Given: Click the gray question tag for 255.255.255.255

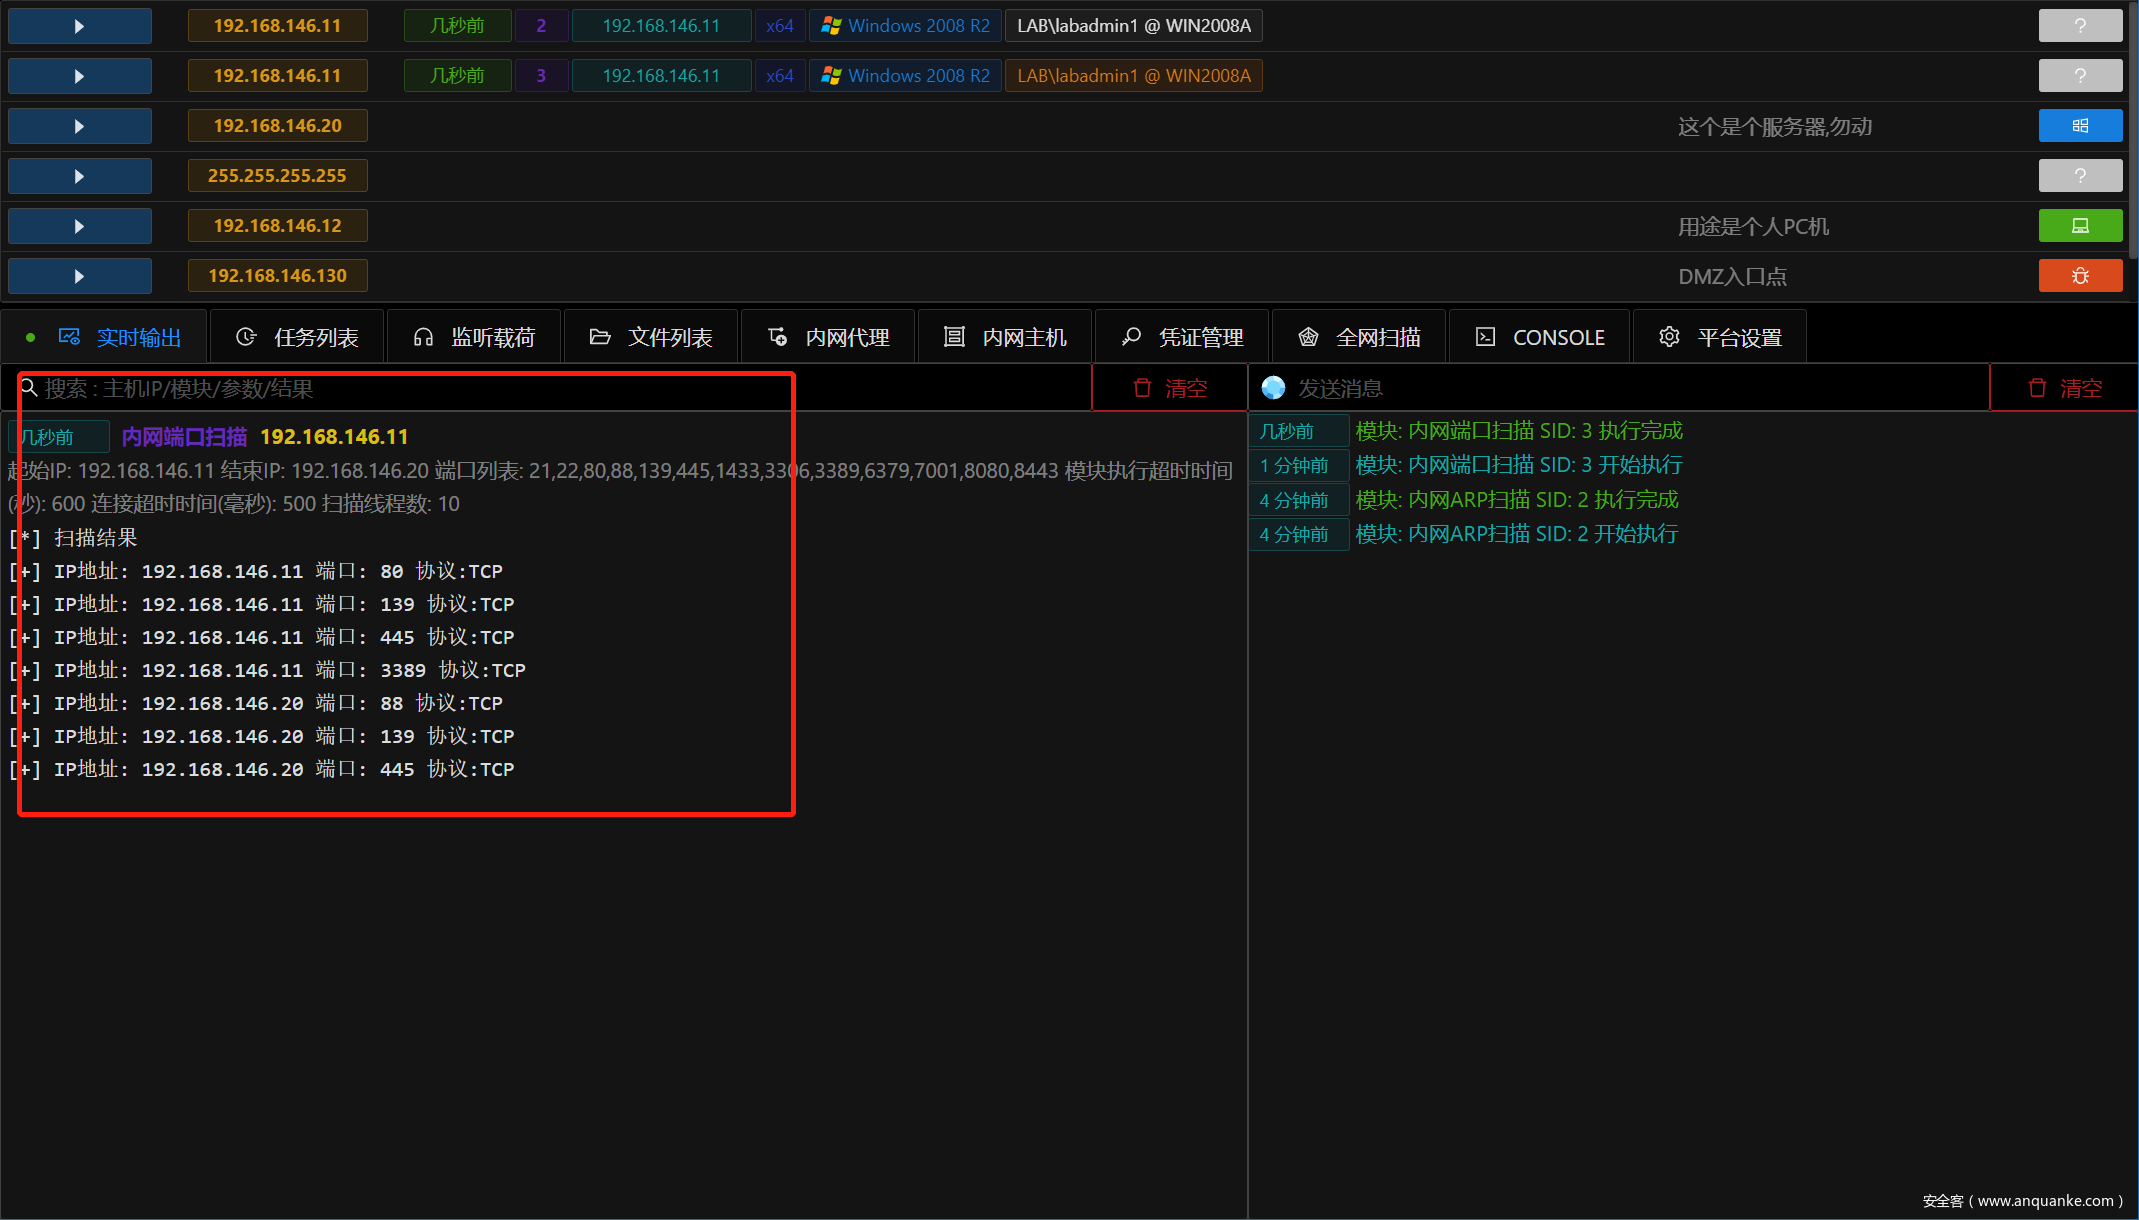Looking at the screenshot, I should coord(2080,176).
